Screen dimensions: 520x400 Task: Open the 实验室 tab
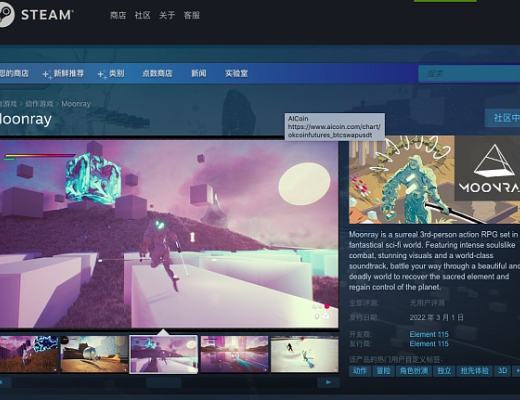[x=236, y=73]
